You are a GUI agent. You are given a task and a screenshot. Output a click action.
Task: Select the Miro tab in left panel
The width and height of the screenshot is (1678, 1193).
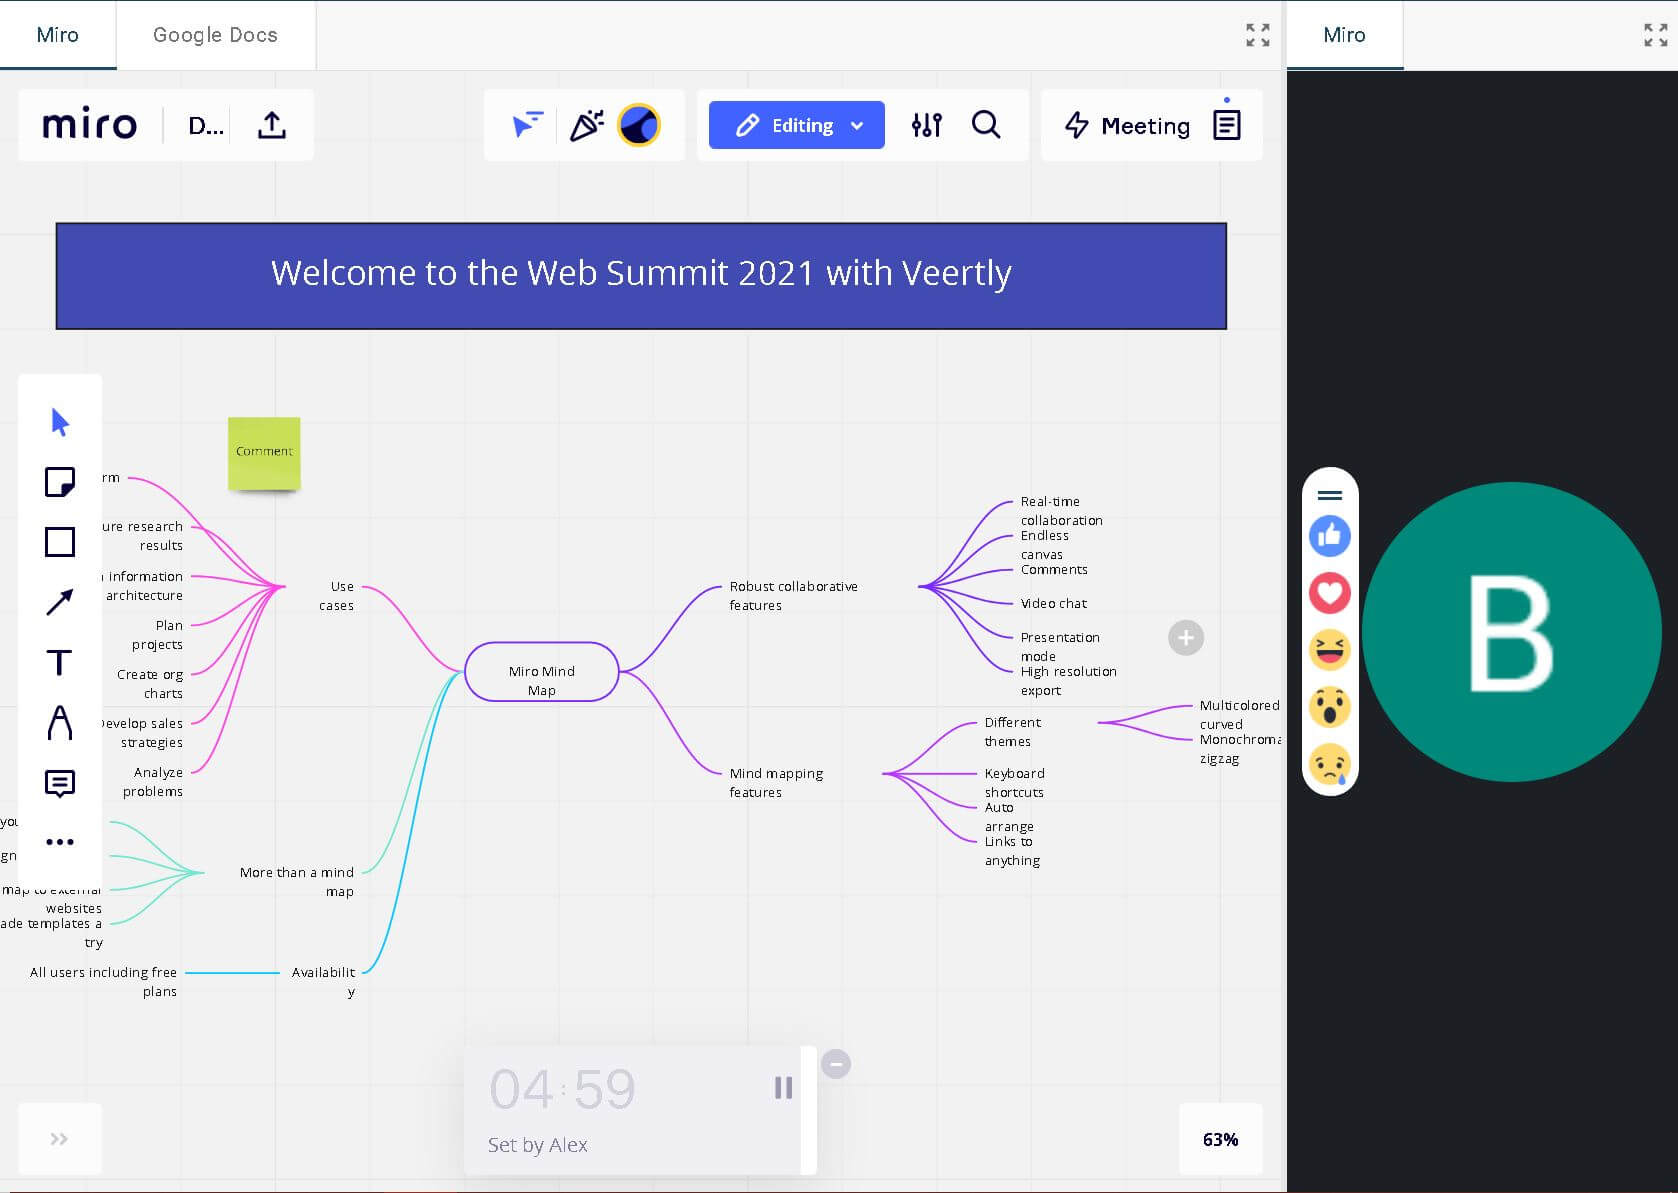57,35
